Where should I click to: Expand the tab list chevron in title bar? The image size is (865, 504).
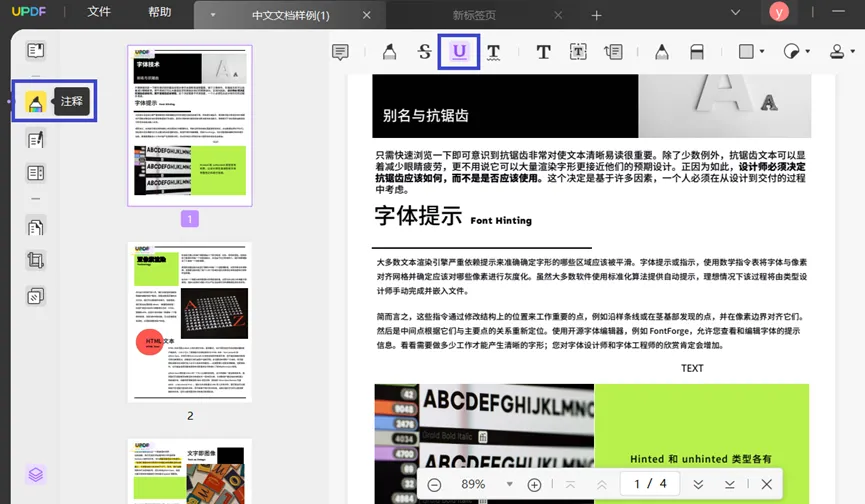pos(735,12)
